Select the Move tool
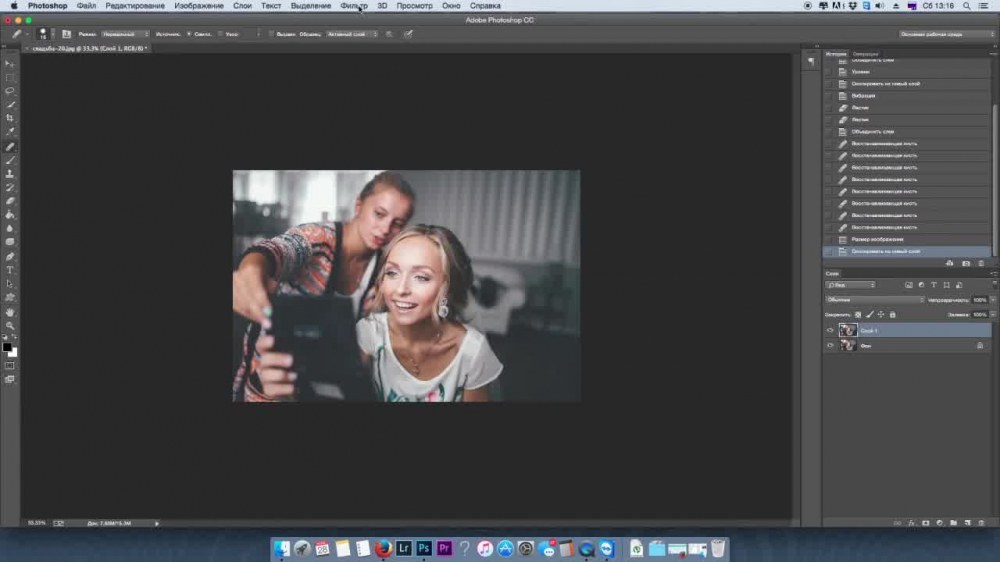This screenshot has height=562, width=1000. tap(11, 63)
